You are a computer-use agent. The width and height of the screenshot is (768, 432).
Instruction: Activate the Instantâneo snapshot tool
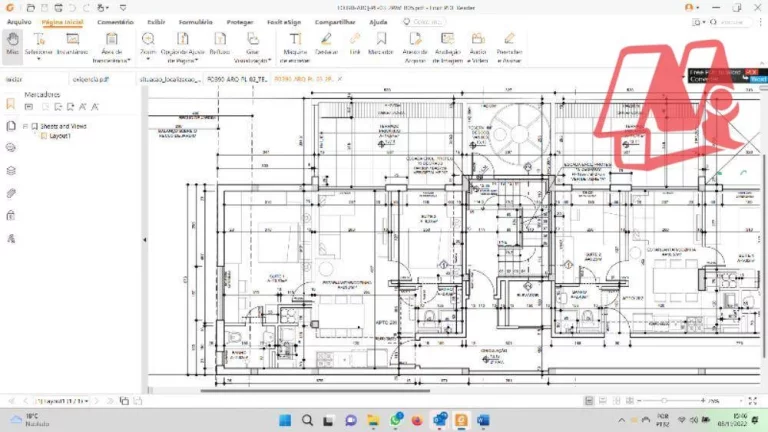[x=72, y=43]
